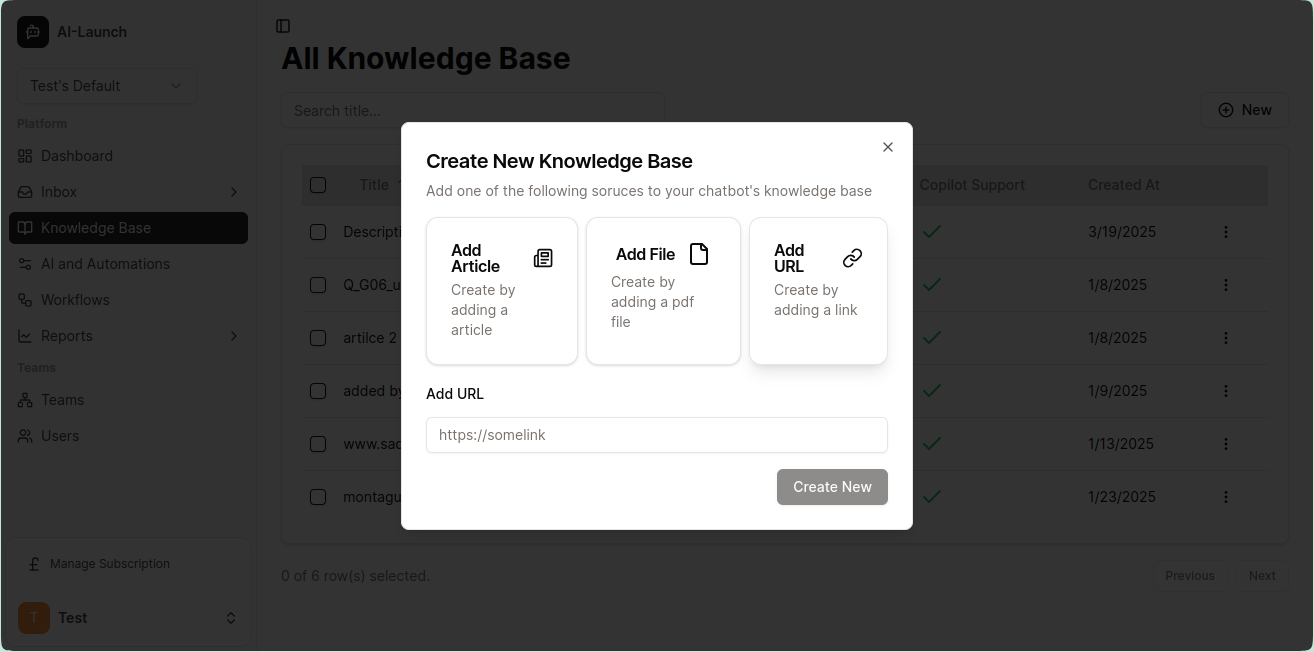1314x652 pixels.
Task: Check the artilce 2 row checkbox
Action: tap(318, 338)
